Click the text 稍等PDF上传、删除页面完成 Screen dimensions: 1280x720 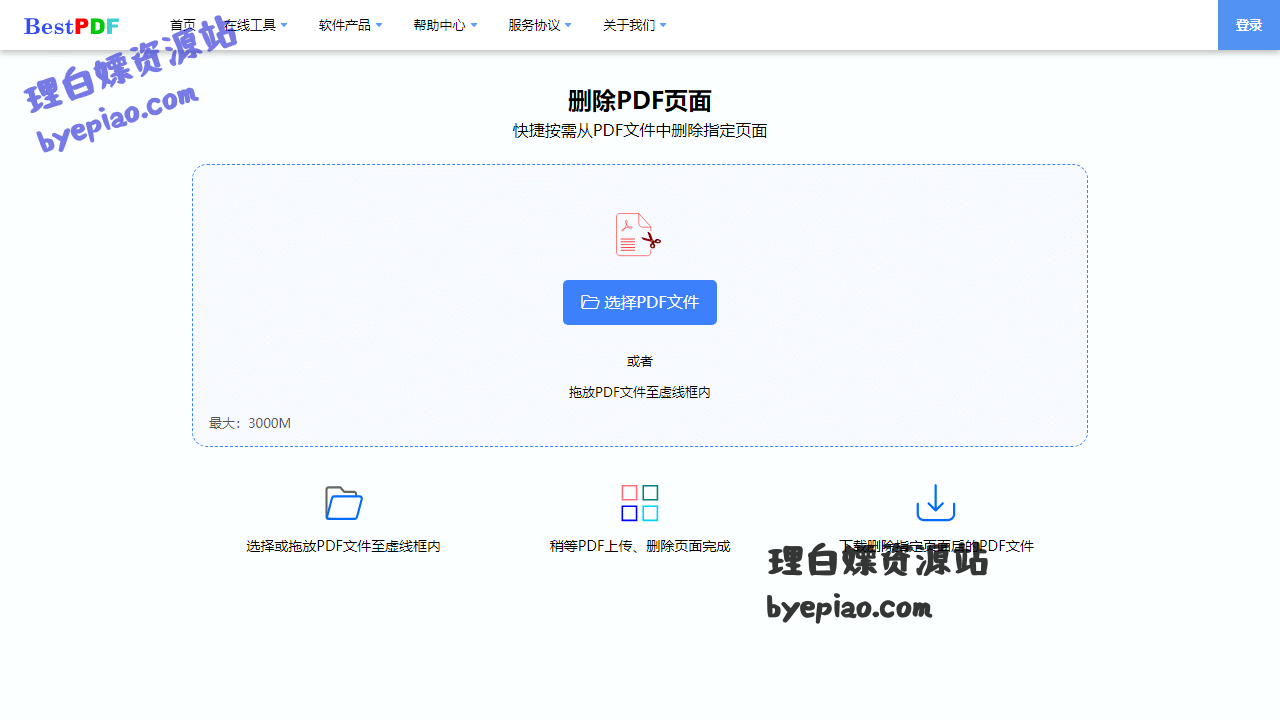[640, 546]
